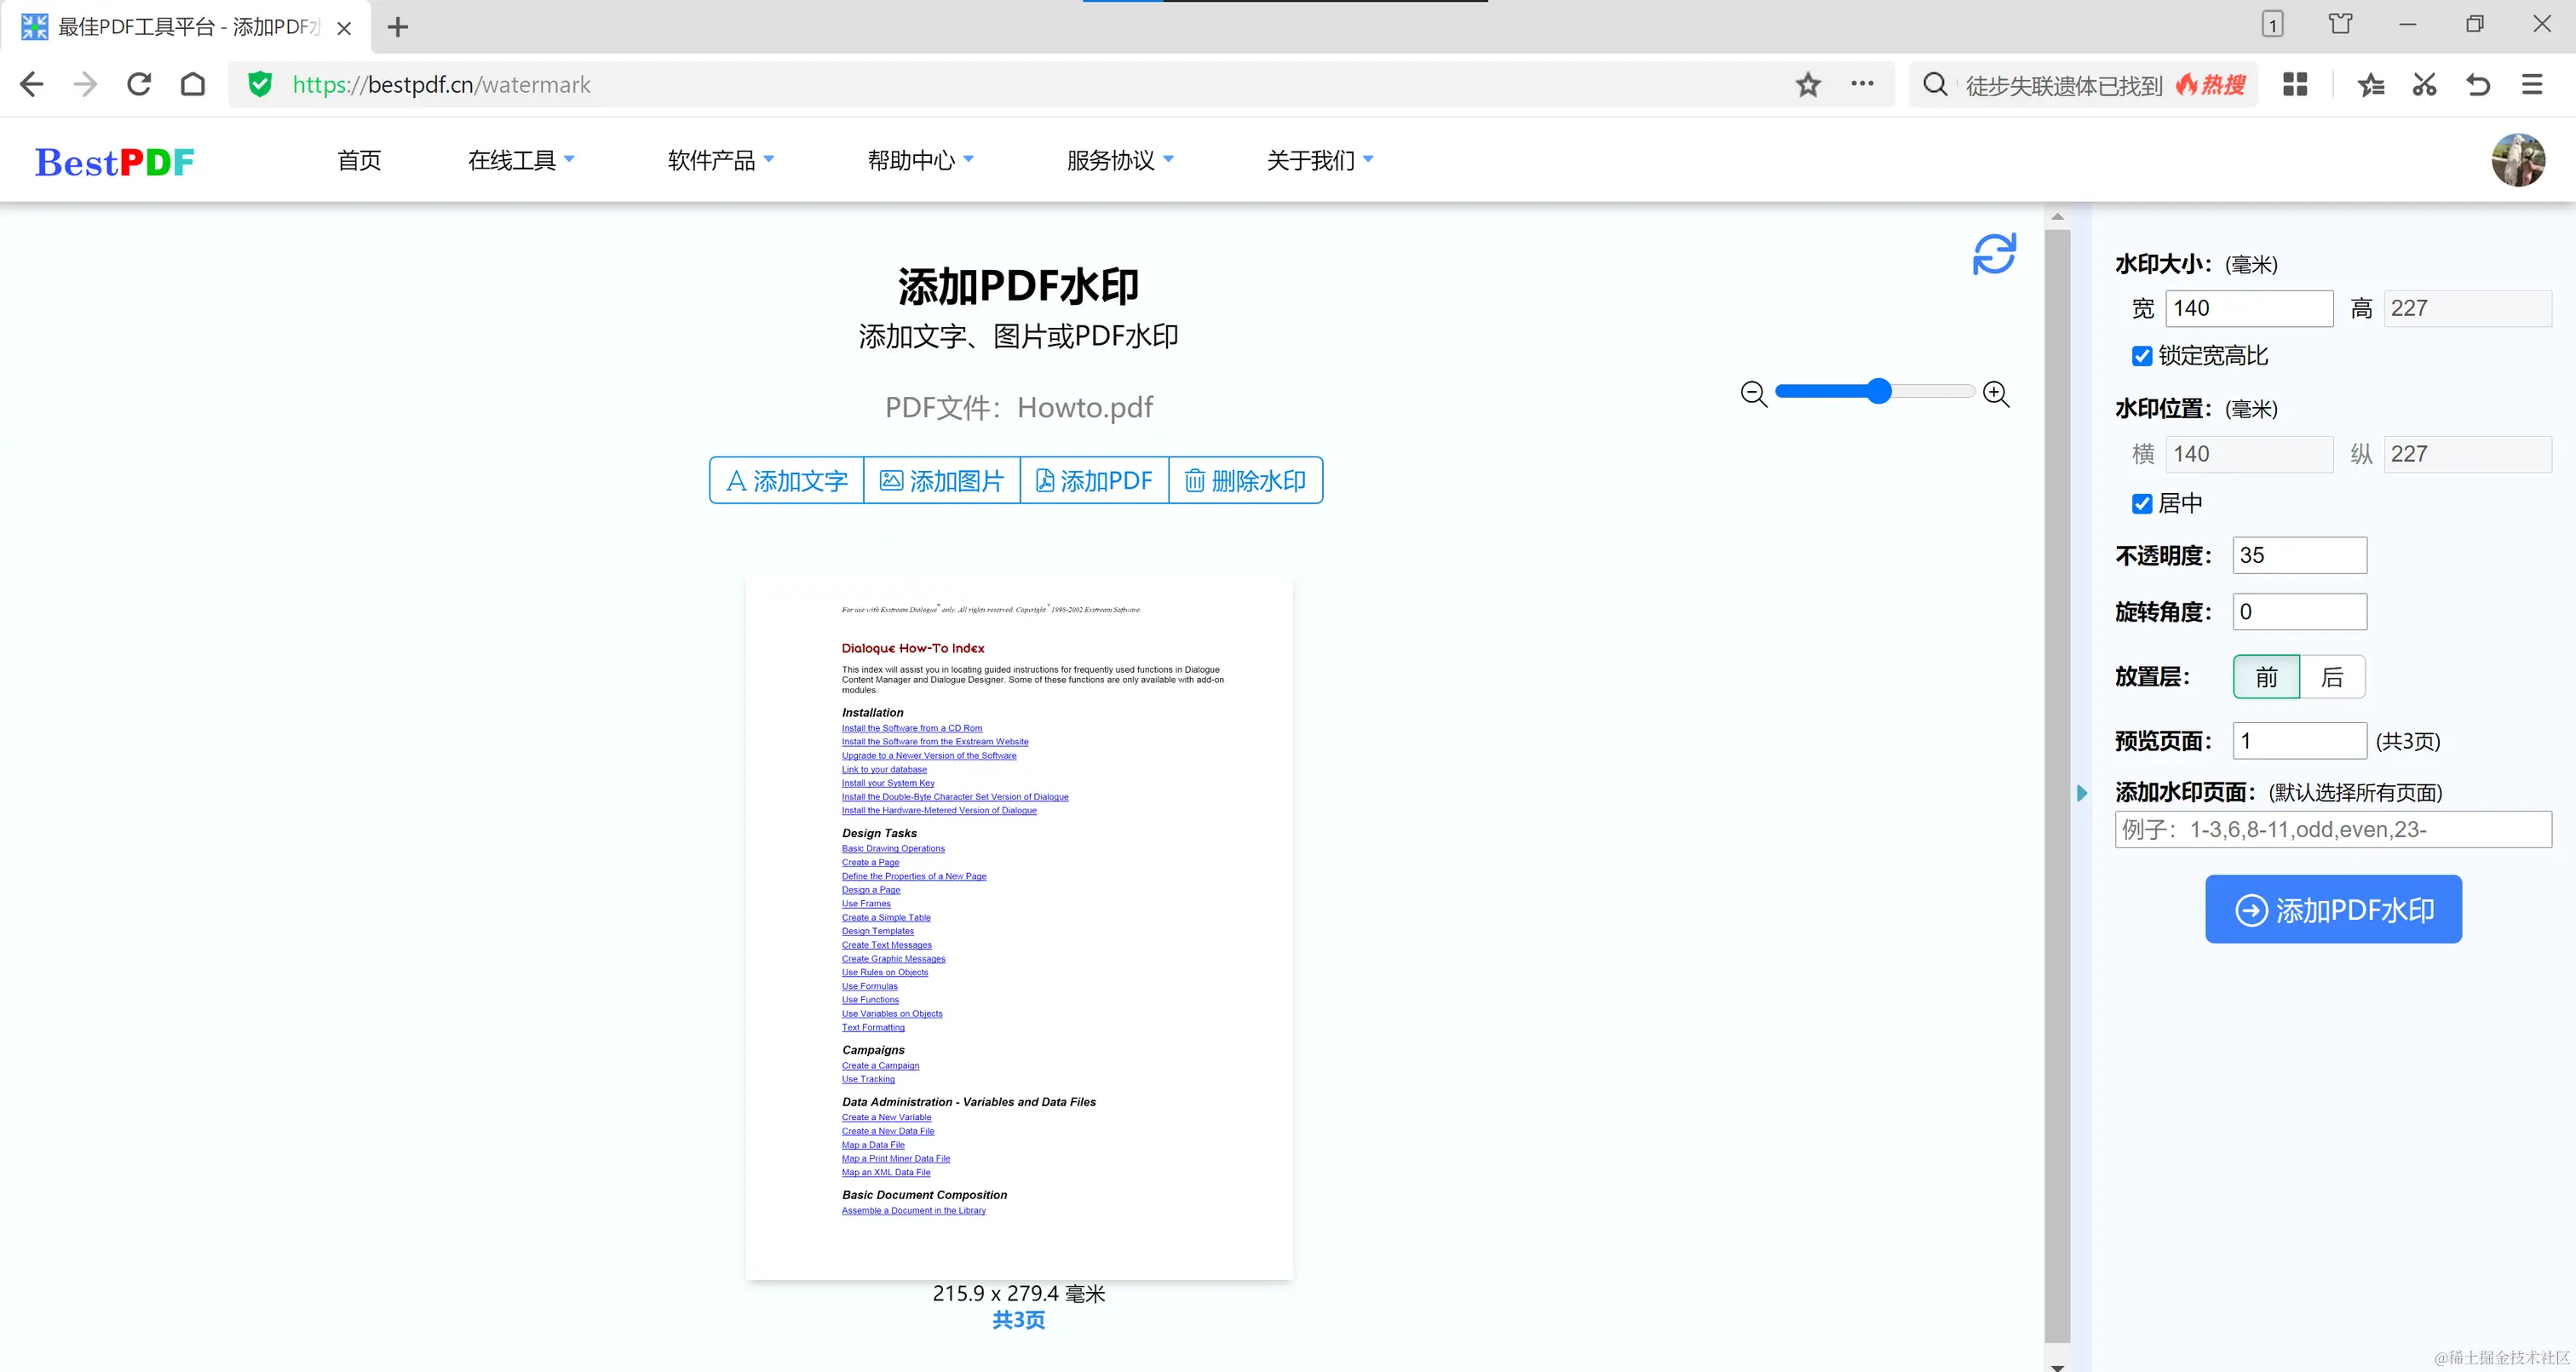The height and width of the screenshot is (1372, 2576).
Task: Click the 添加文字 button
Action: click(787, 481)
